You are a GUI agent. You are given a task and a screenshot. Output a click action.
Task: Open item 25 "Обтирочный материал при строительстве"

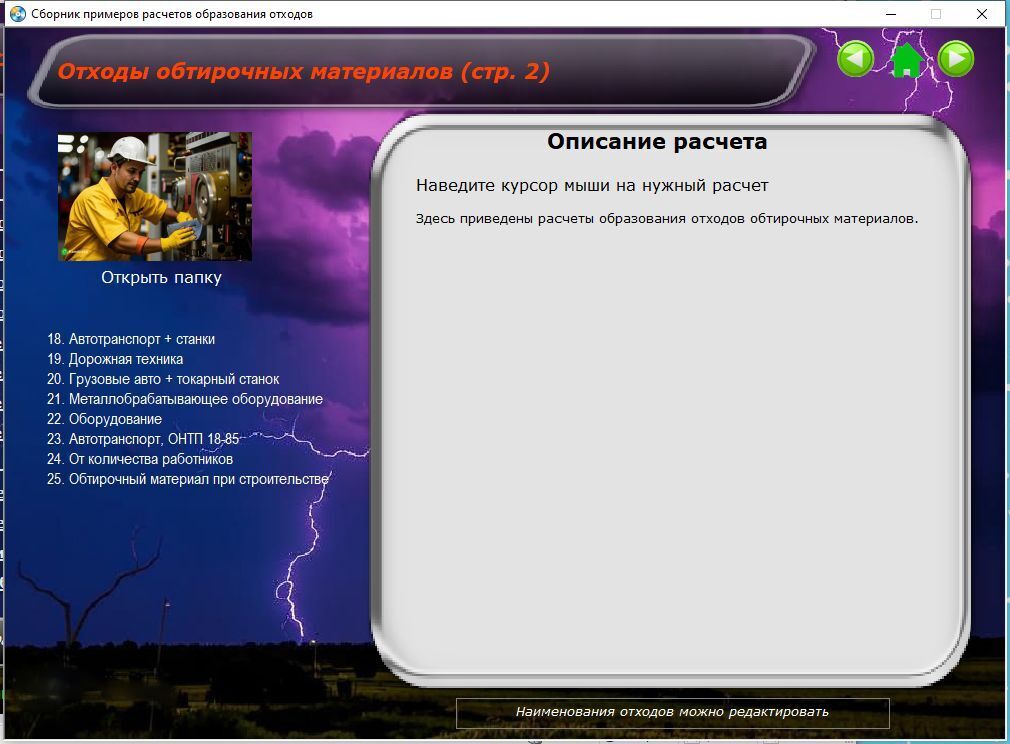click(188, 479)
